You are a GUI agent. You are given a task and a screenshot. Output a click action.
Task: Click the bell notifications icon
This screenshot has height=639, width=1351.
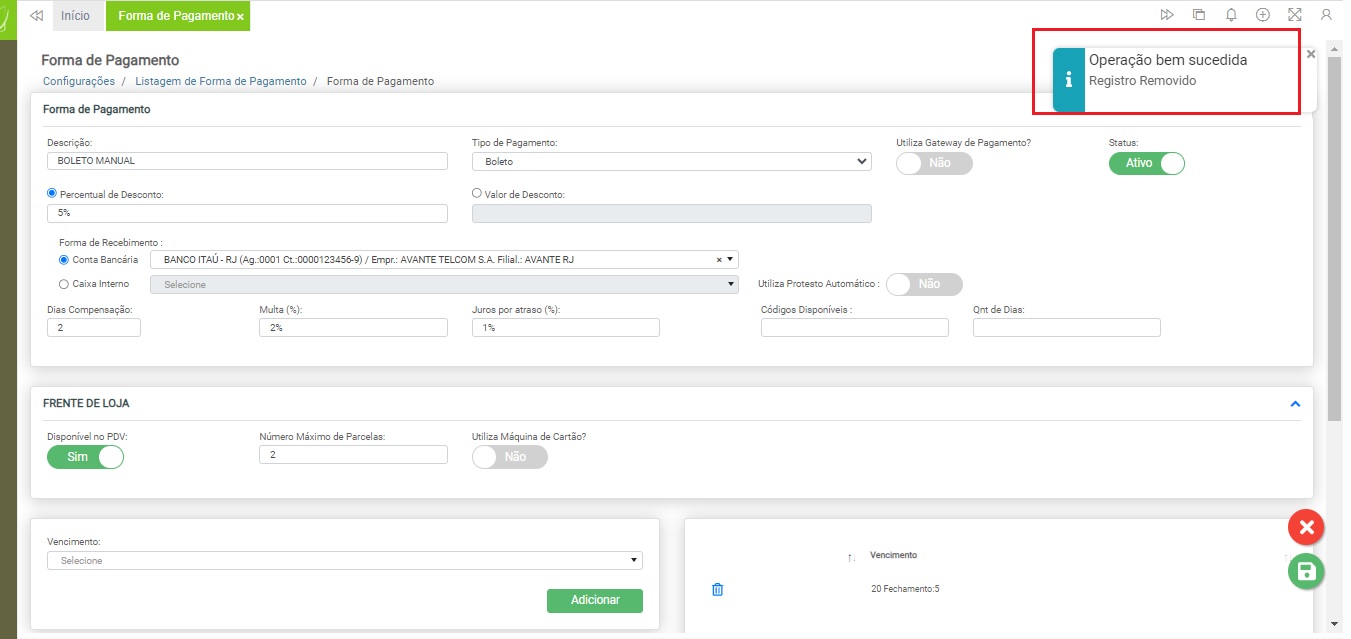click(x=1231, y=15)
